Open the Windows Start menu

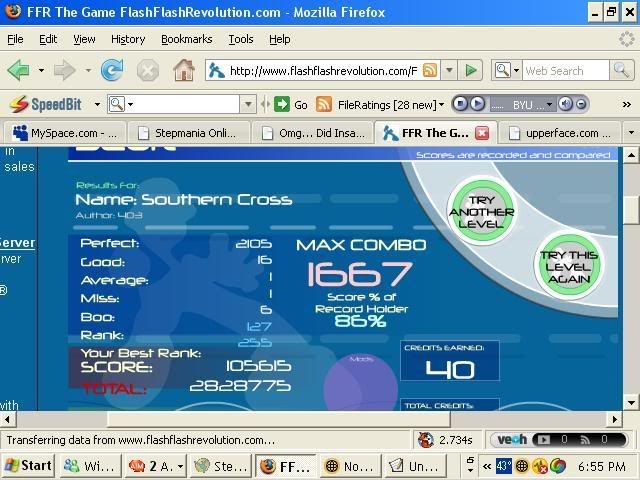point(29,466)
